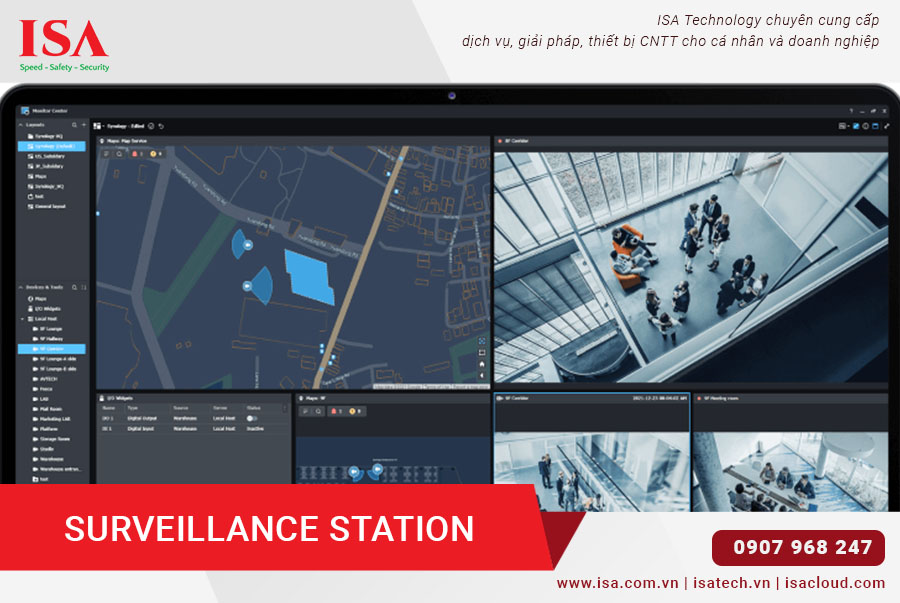Click the lower camera marker beside the blue building

[247, 286]
